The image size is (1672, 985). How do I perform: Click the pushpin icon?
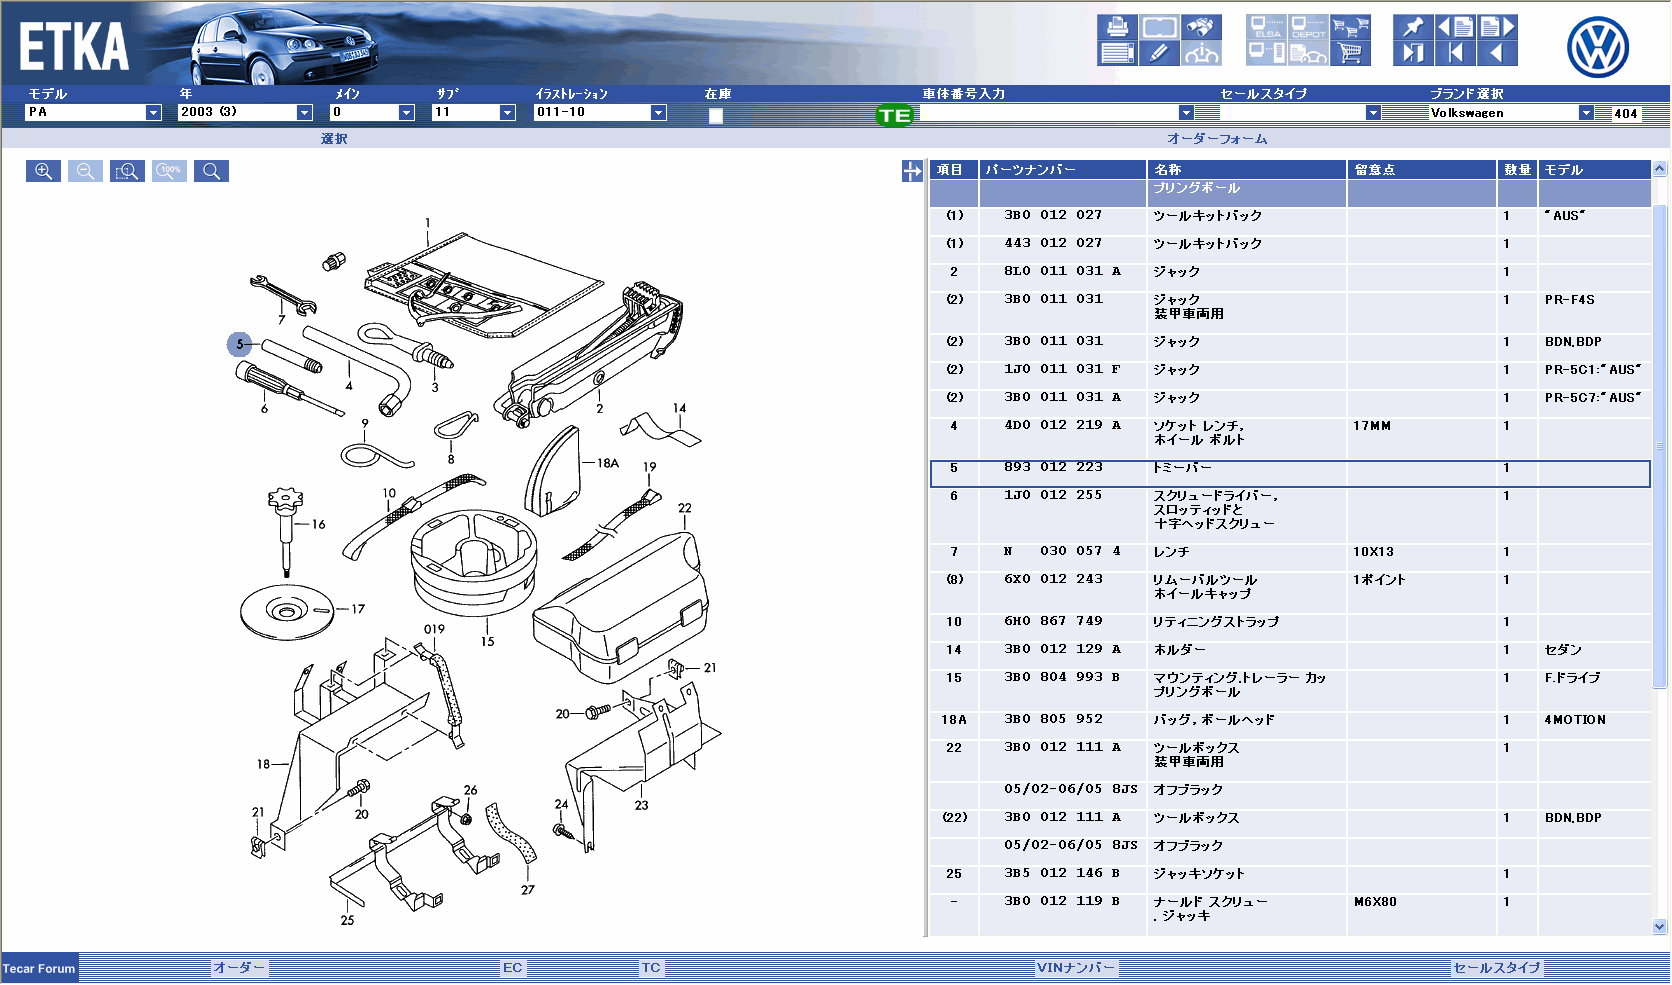point(1413,27)
